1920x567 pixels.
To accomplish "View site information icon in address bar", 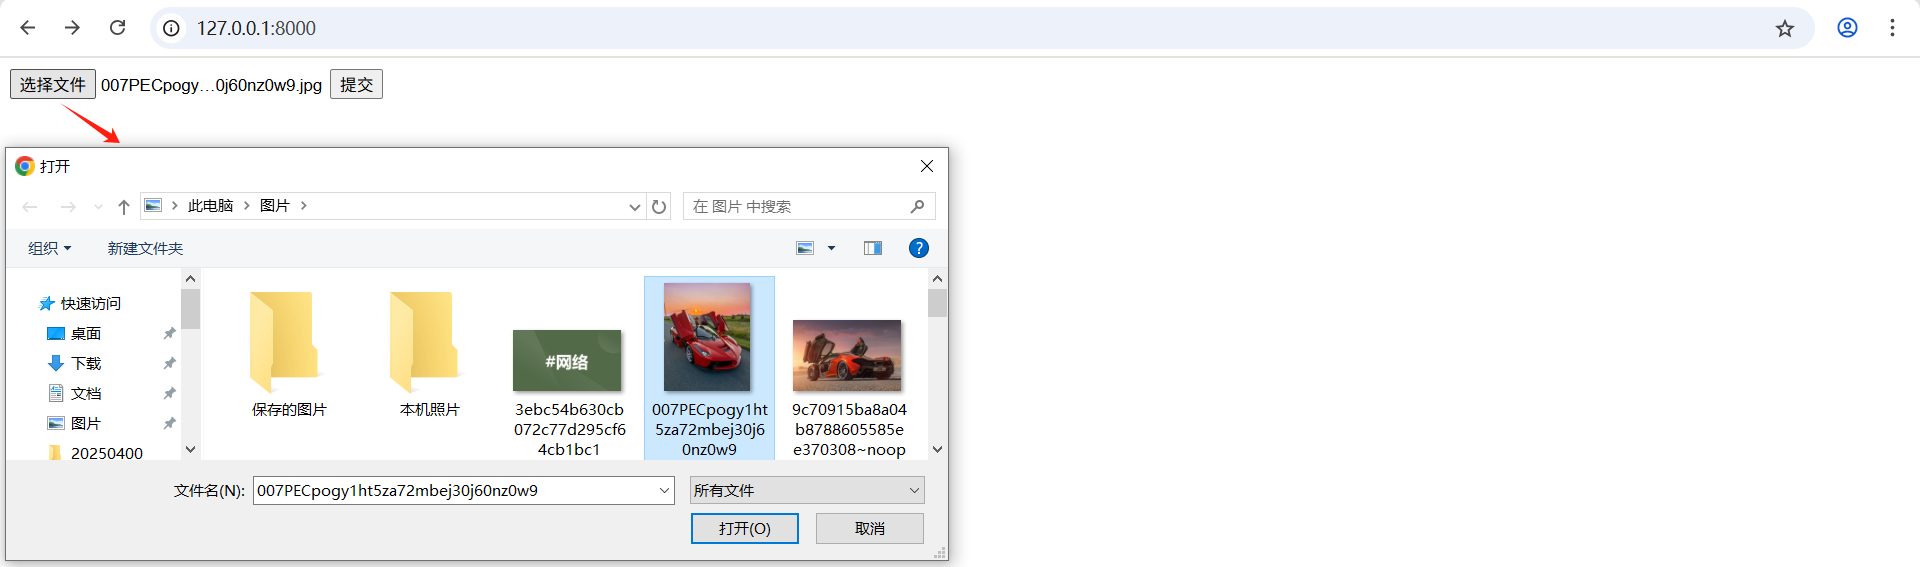I will click(172, 28).
